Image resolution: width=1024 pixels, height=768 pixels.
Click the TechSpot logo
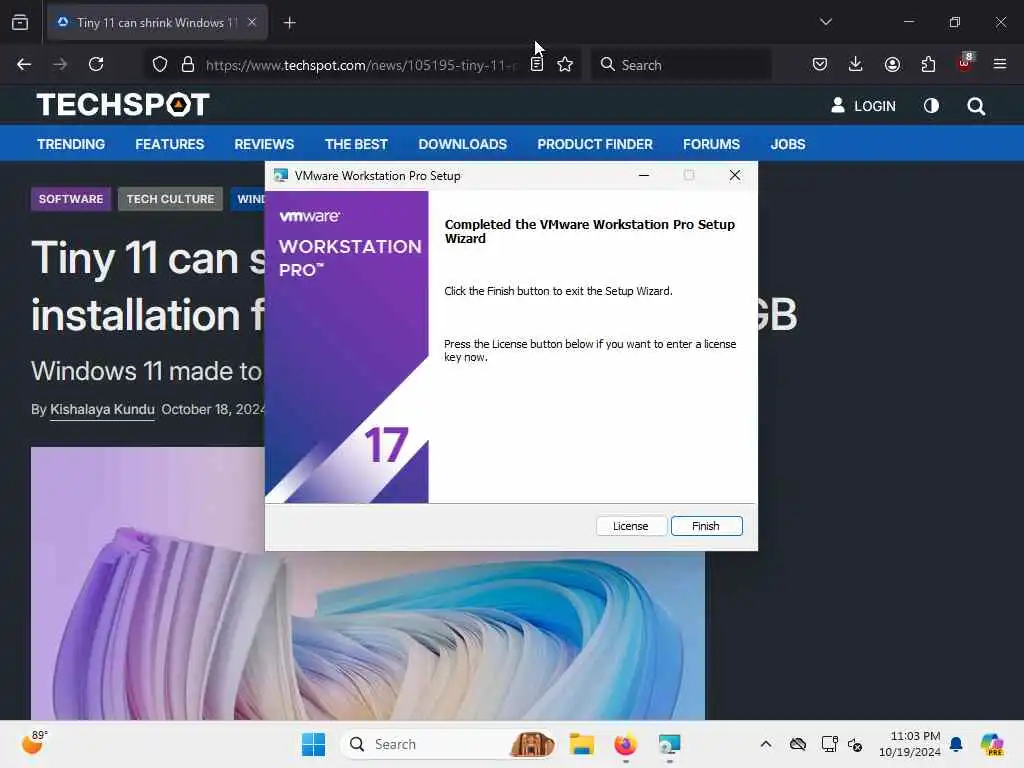pyautogui.click(x=123, y=104)
